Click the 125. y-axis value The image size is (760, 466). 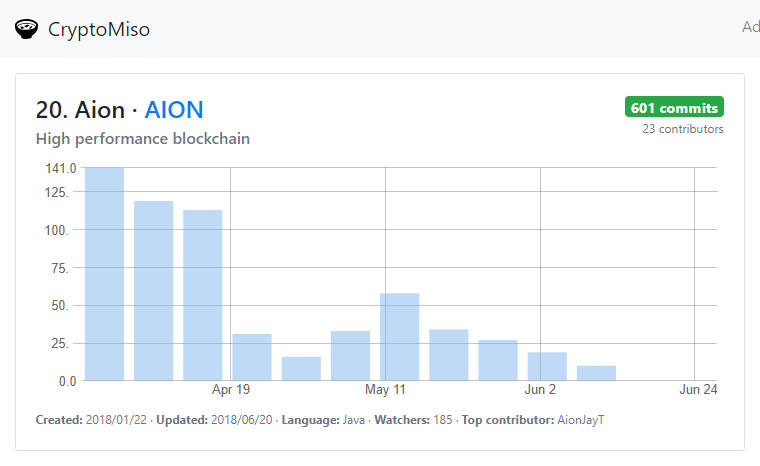tap(57, 193)
